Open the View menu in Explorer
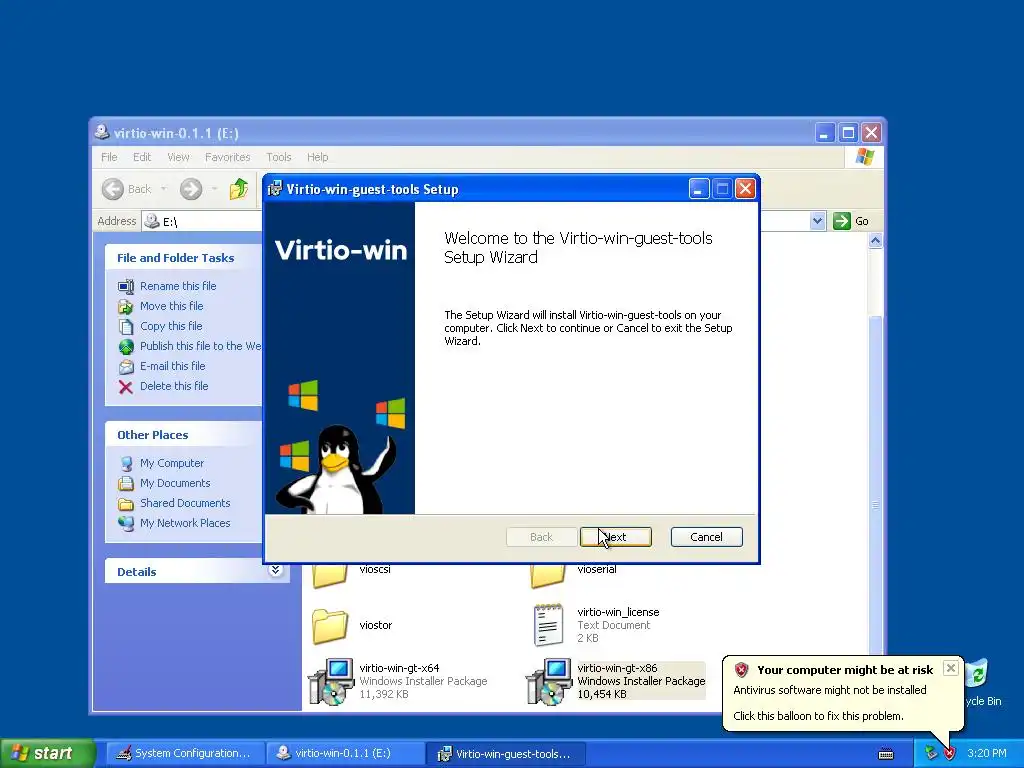Screen dimensions: 1024x768 tap(178, 157)
